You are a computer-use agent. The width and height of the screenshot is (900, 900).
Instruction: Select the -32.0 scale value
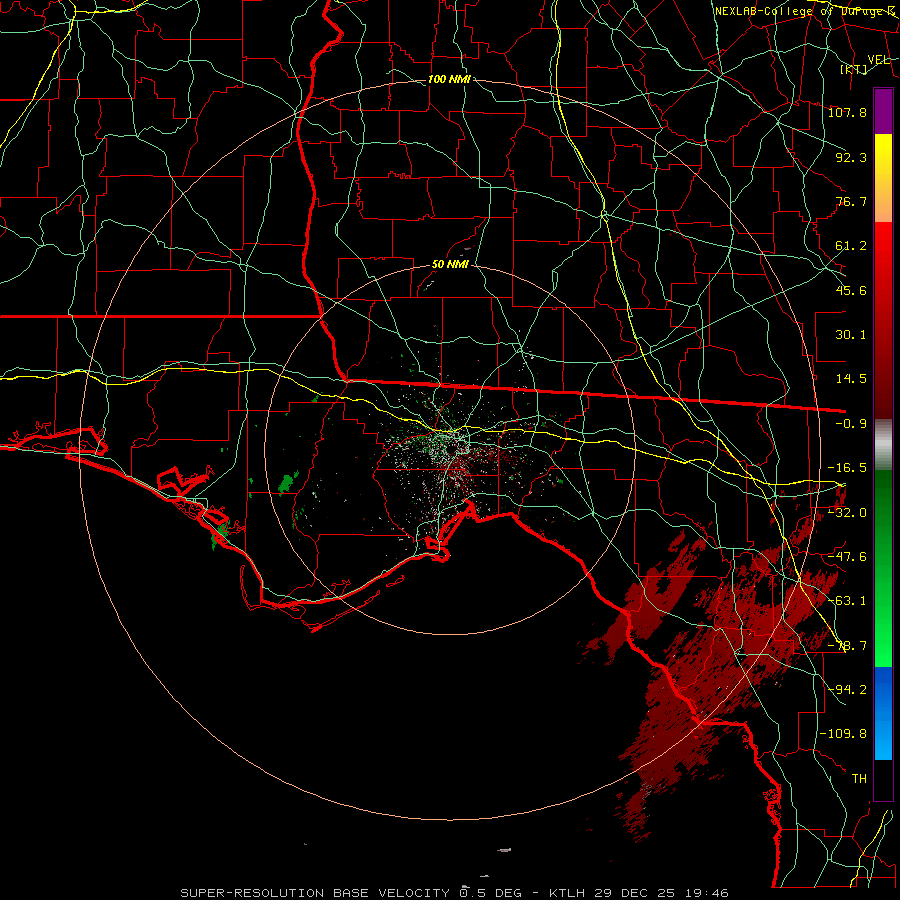click(x=847, y=513)
